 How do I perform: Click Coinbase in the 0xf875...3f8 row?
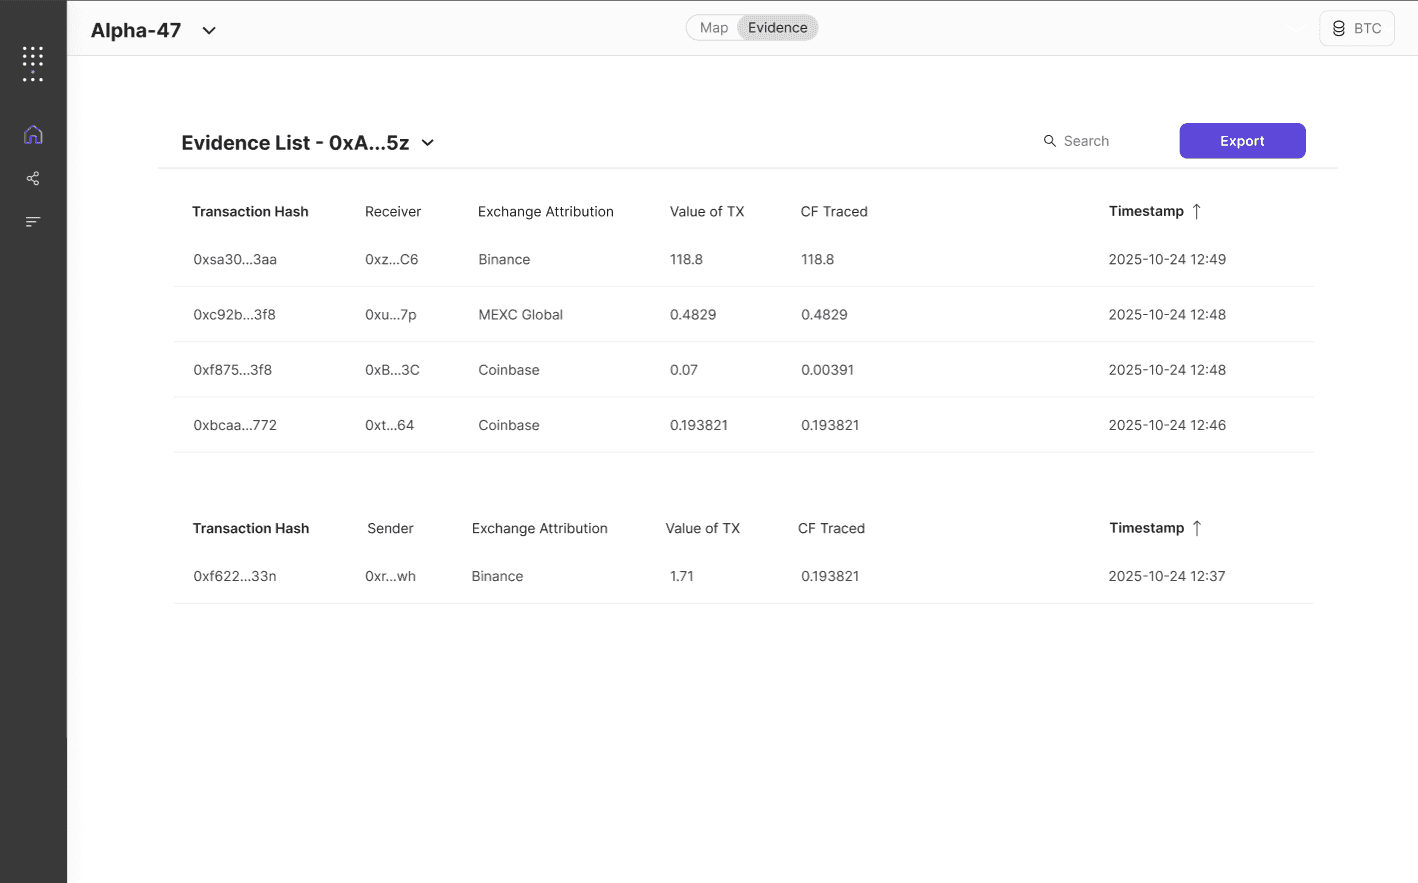(509, 370)
